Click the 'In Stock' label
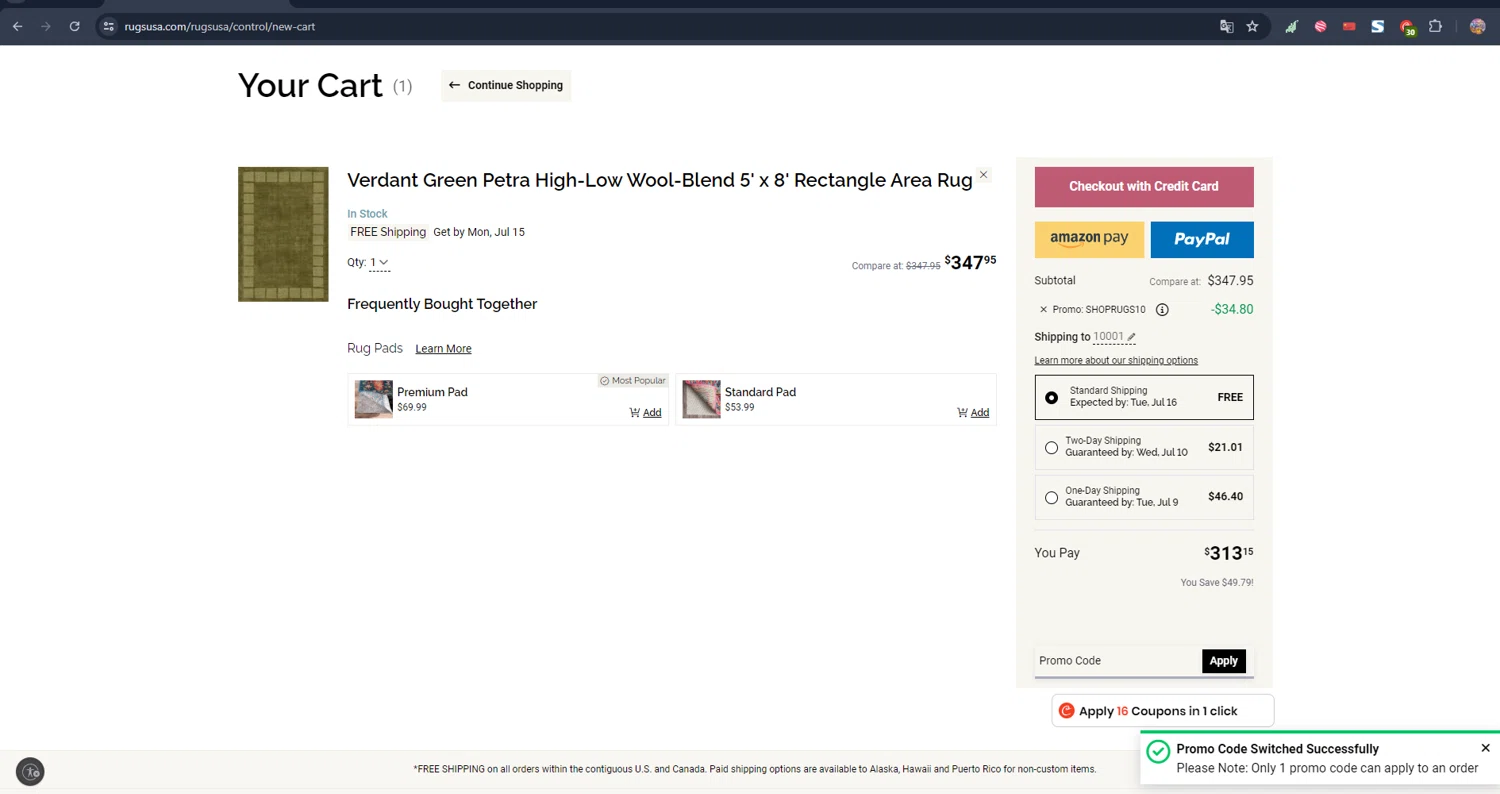Screen dimensions: 1500x794 point(367,214)
